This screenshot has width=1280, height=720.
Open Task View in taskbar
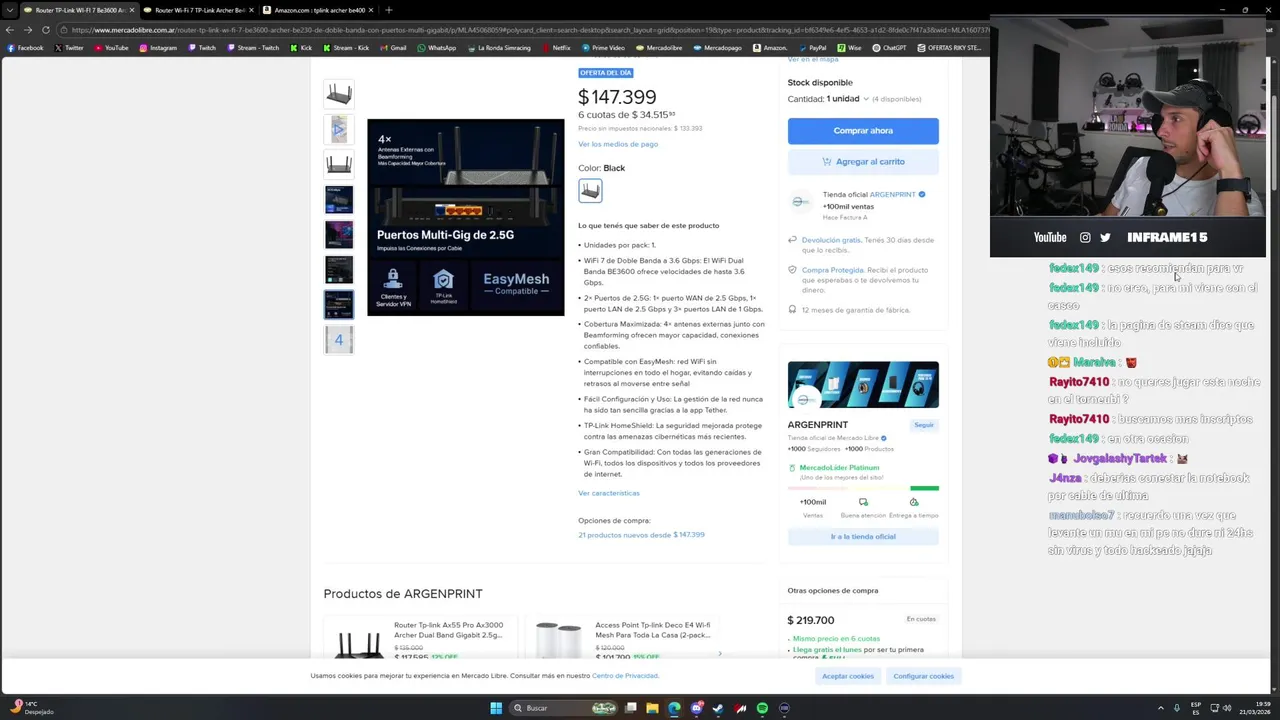(630, 708)
